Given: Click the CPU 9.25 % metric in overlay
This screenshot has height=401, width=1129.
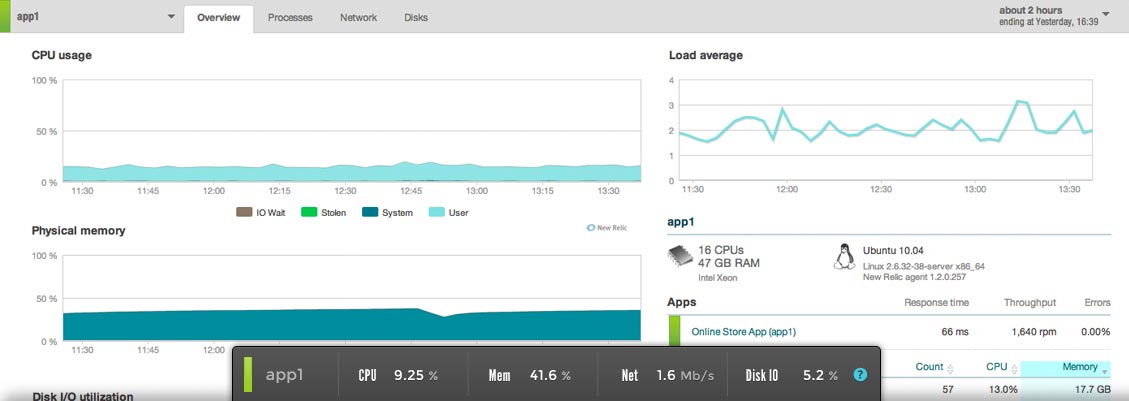Looking at the screenshot, I should point(397,376).
